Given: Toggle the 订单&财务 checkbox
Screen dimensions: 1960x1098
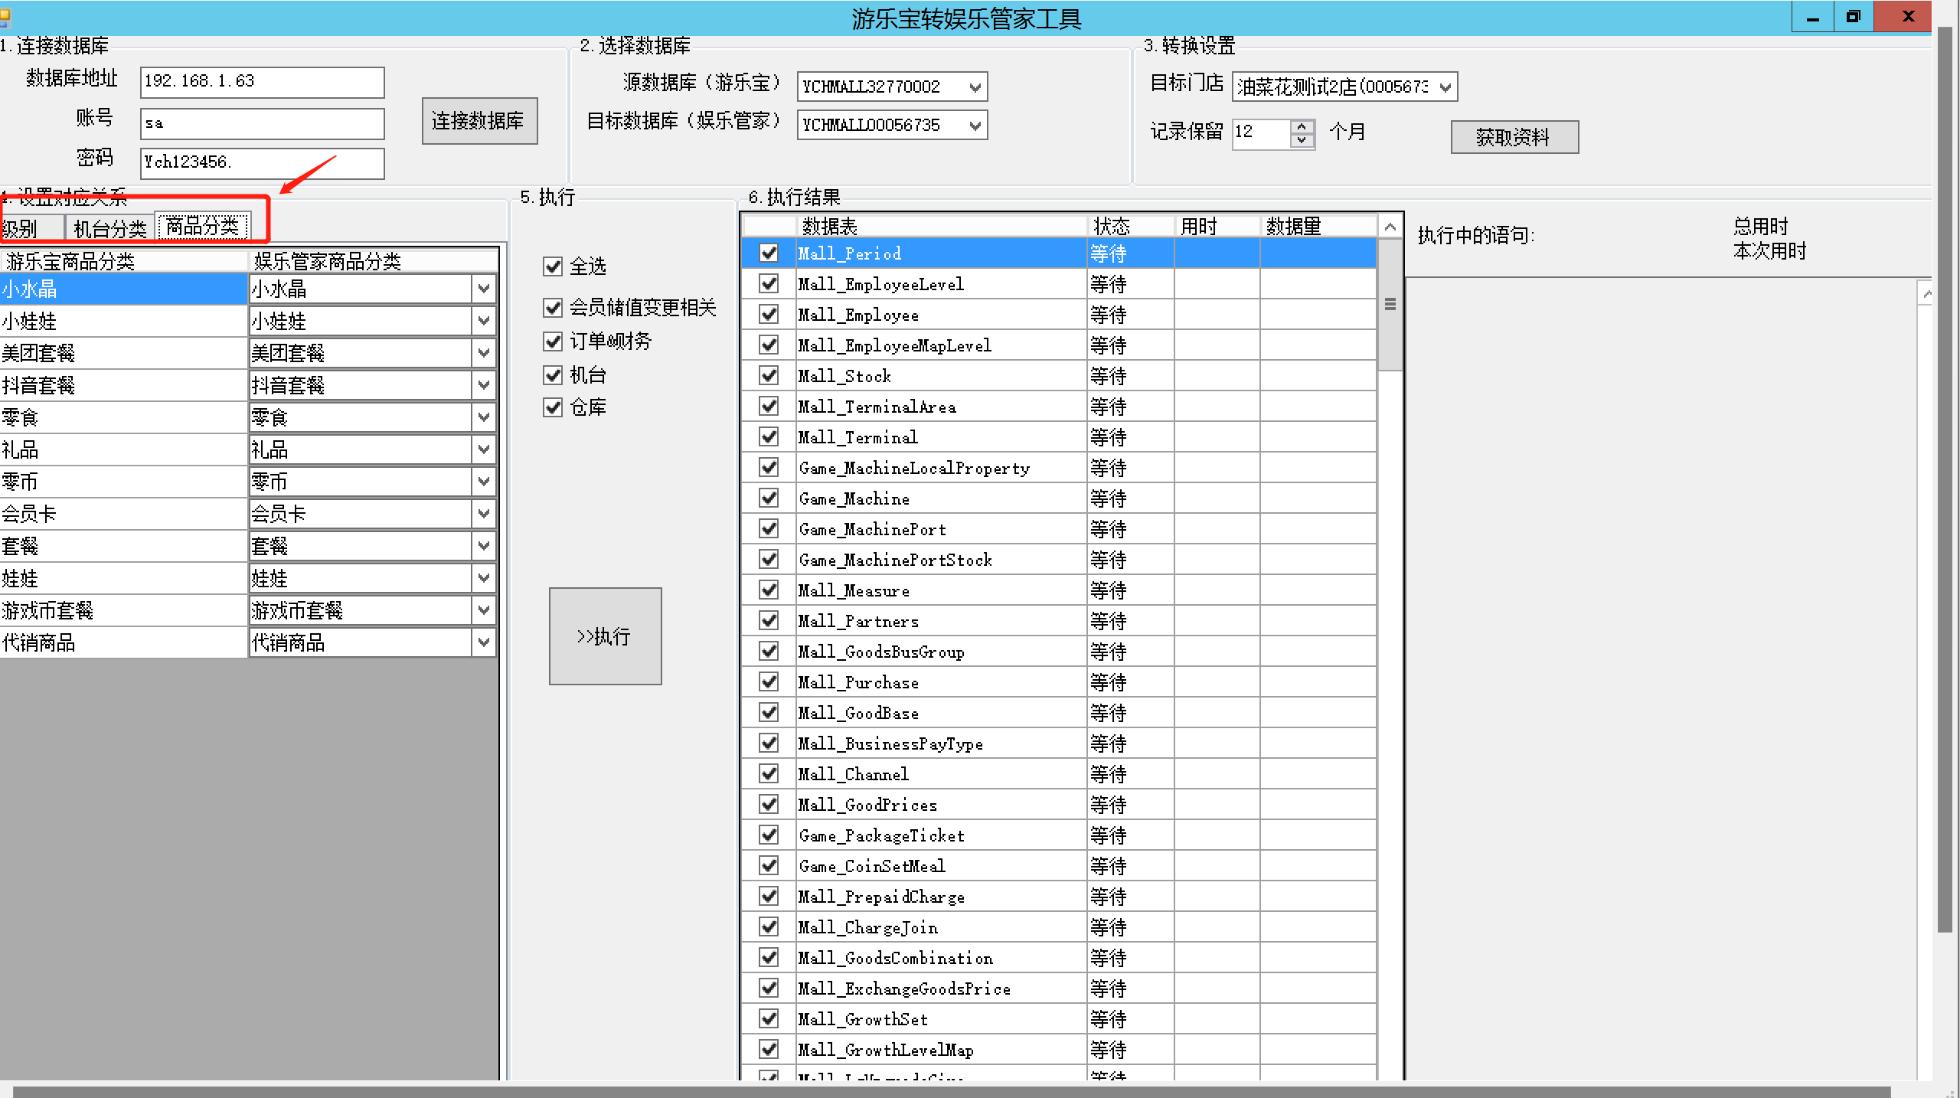Looking at the screenshot, I should click(x=553, y=341).
